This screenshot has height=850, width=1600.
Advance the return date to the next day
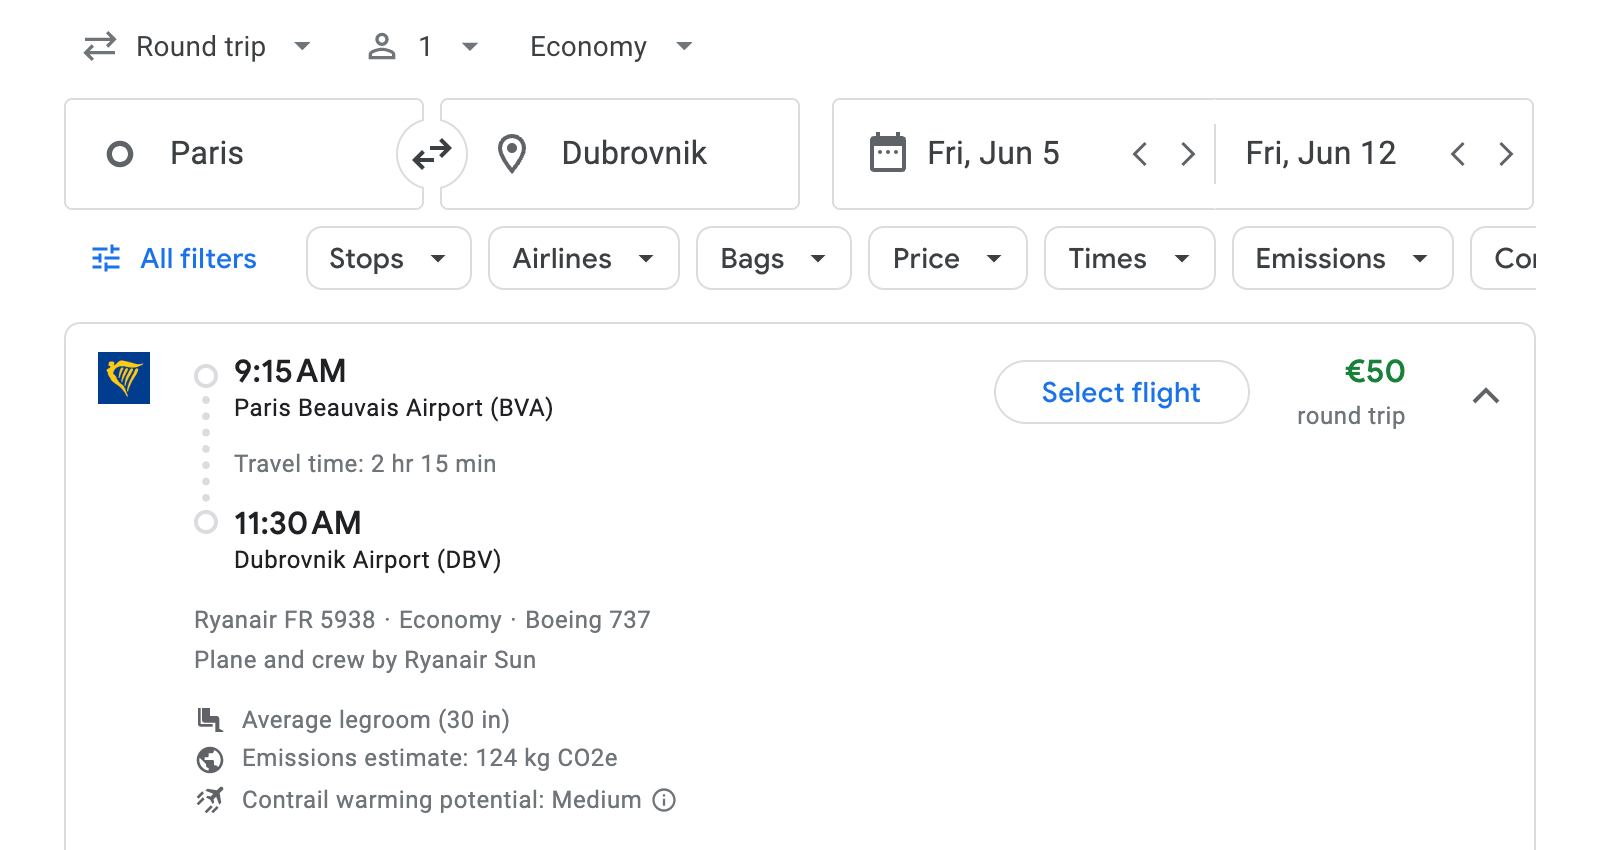click(x=1506, y=153)
